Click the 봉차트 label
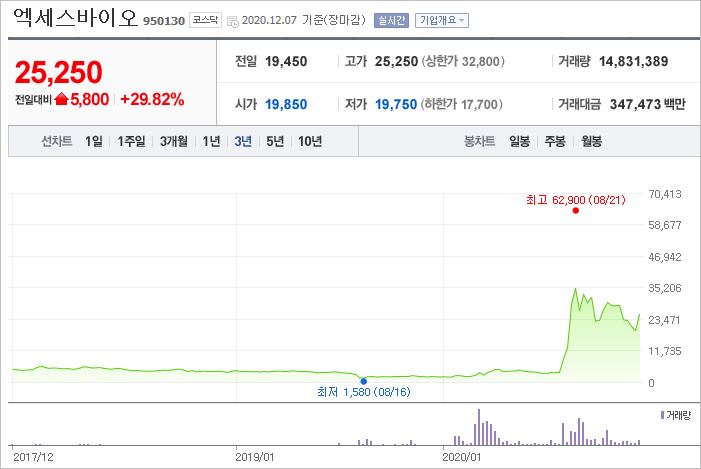 tap(479, 141)
